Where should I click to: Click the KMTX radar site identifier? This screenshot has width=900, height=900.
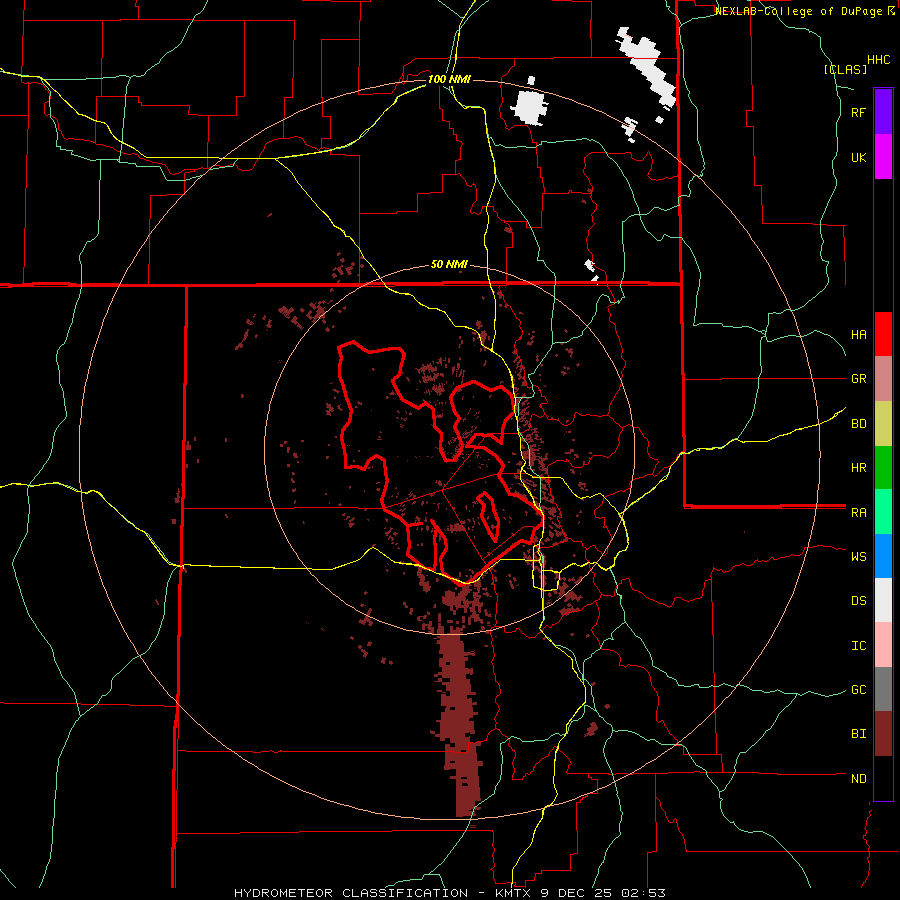click(x=513, y=893)
